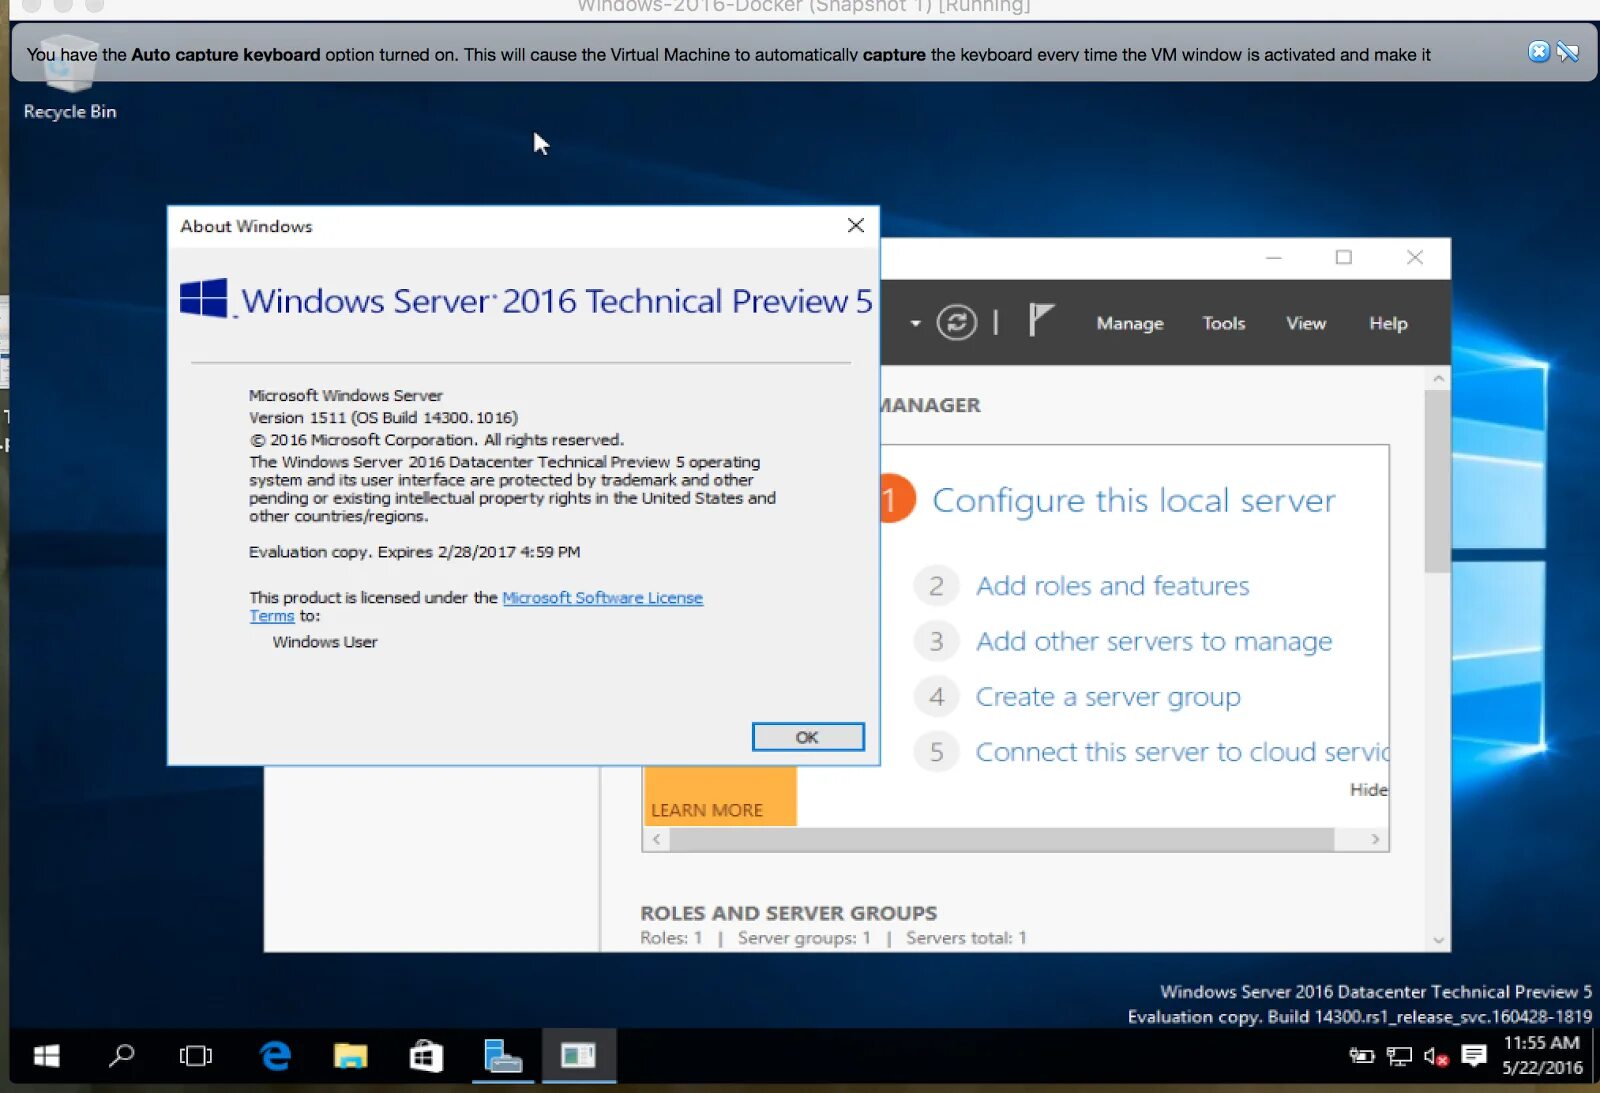Click 'ROLES AND SERVER GROUPS' heading

pos(789,913)
